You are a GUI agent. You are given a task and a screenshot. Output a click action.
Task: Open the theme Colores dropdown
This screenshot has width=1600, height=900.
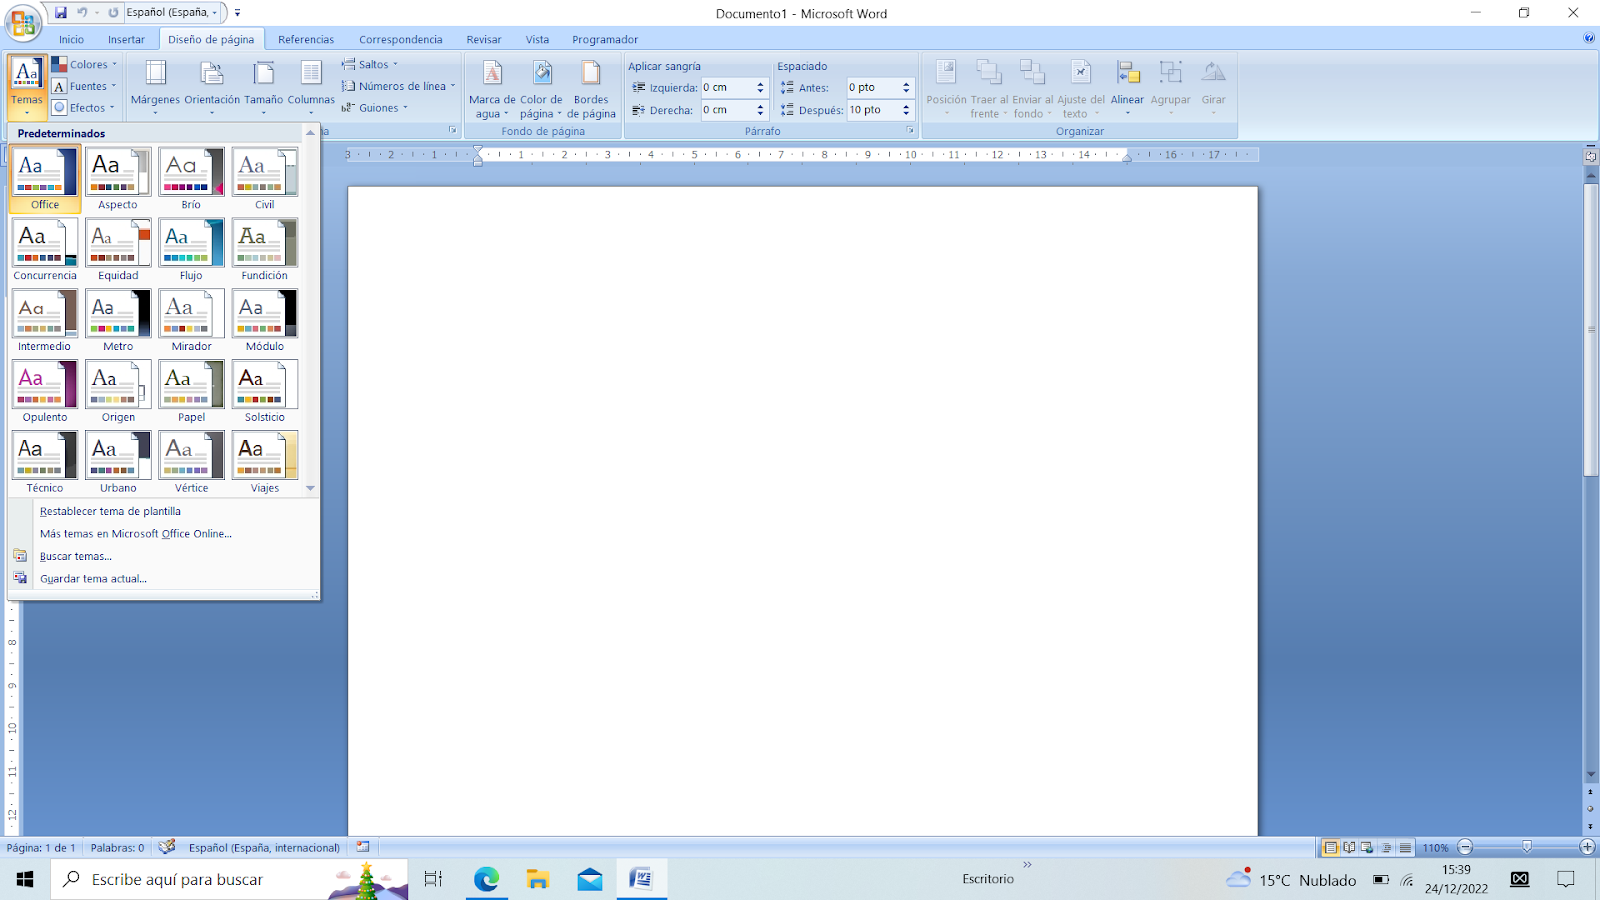click(x=84, y=64)
